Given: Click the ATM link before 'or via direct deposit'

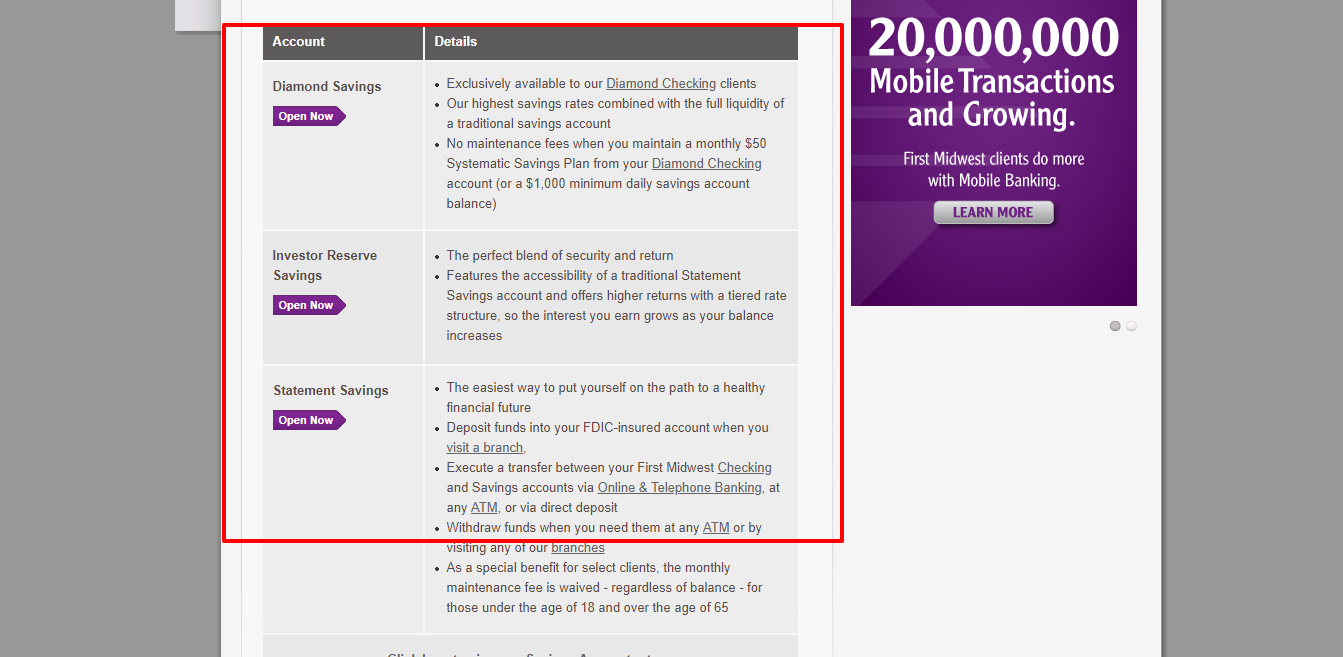Looking at the screenshot, I should 484,508.
